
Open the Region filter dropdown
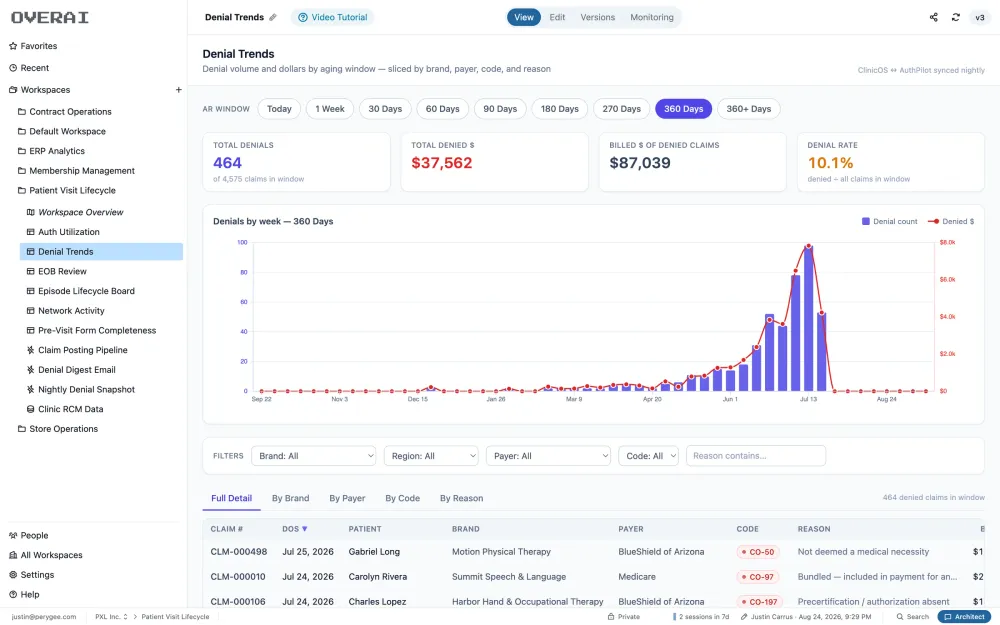click(431, 456)
